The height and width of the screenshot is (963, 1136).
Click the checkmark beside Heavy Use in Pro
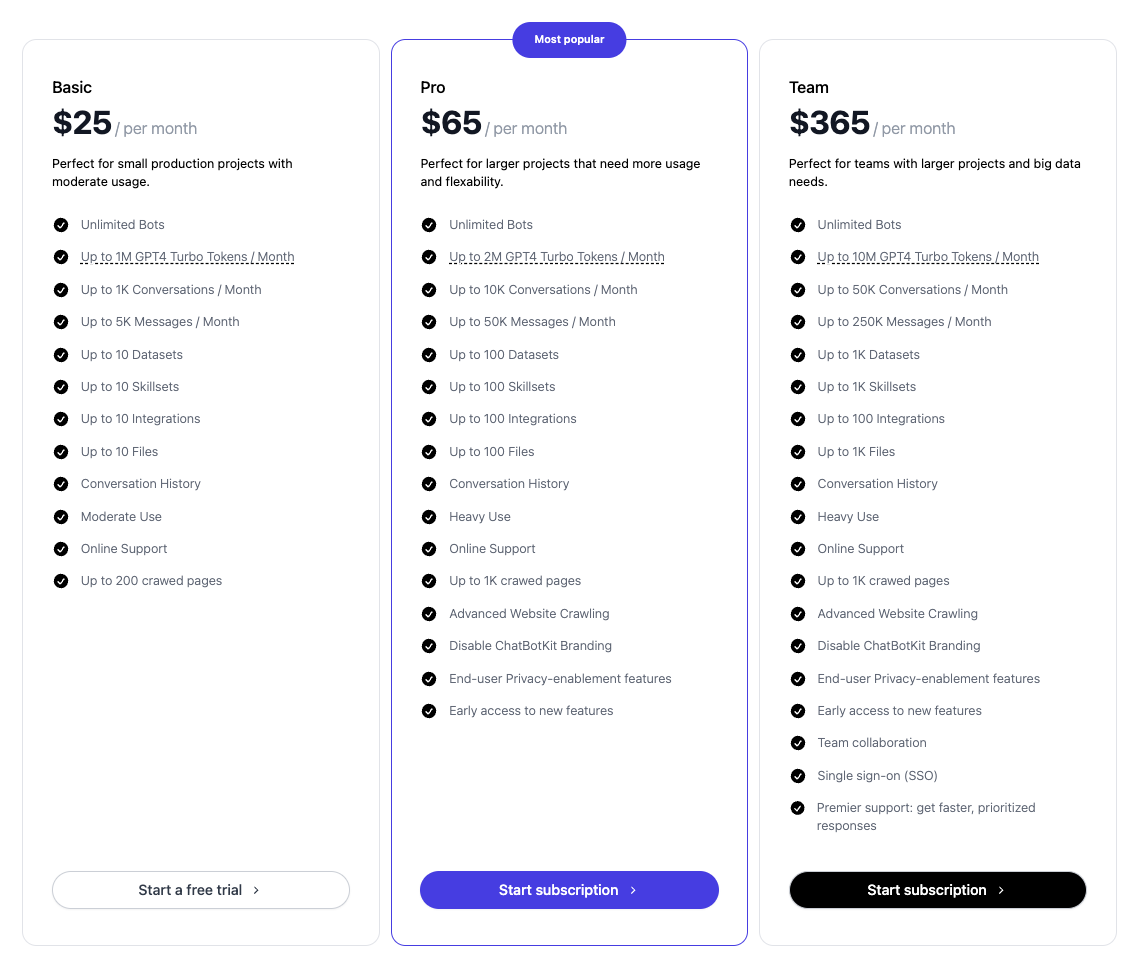point(429,516)
